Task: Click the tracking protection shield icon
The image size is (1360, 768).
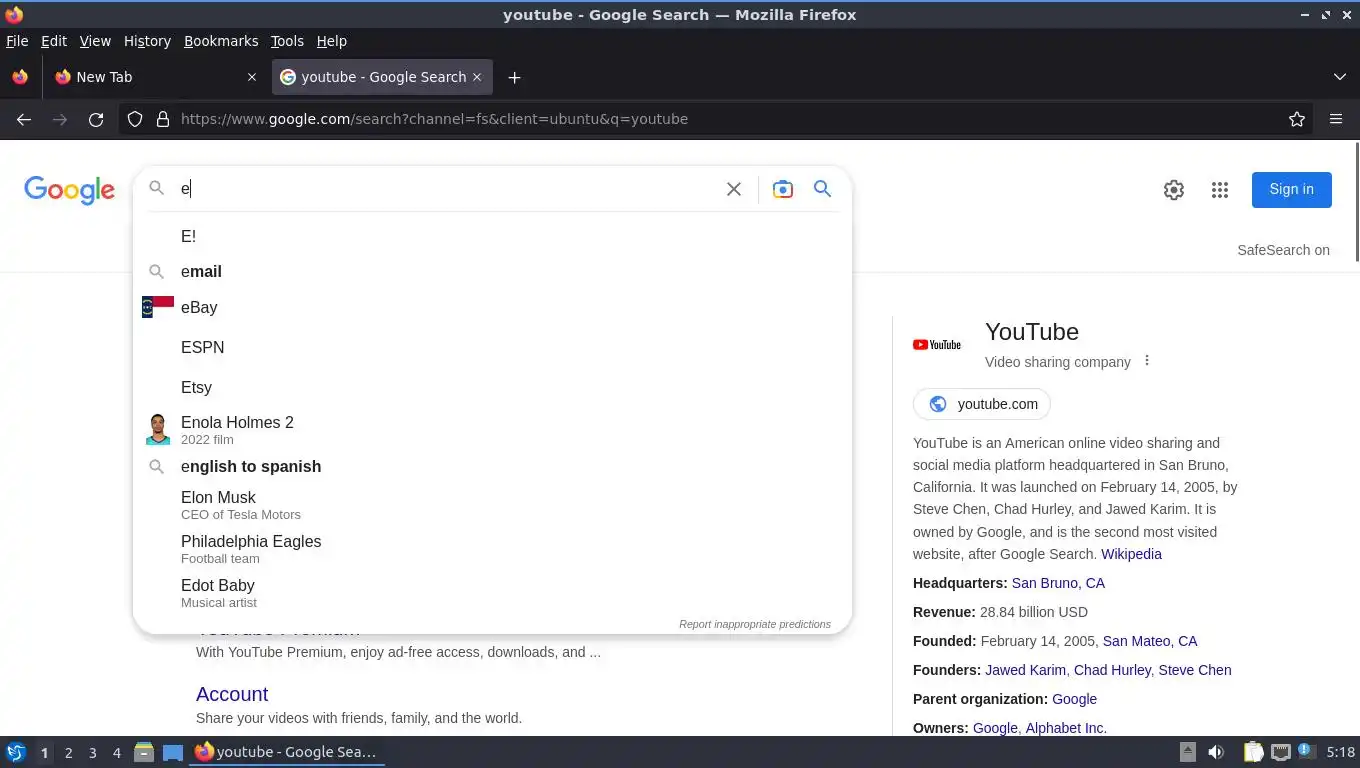Action: 135,119
